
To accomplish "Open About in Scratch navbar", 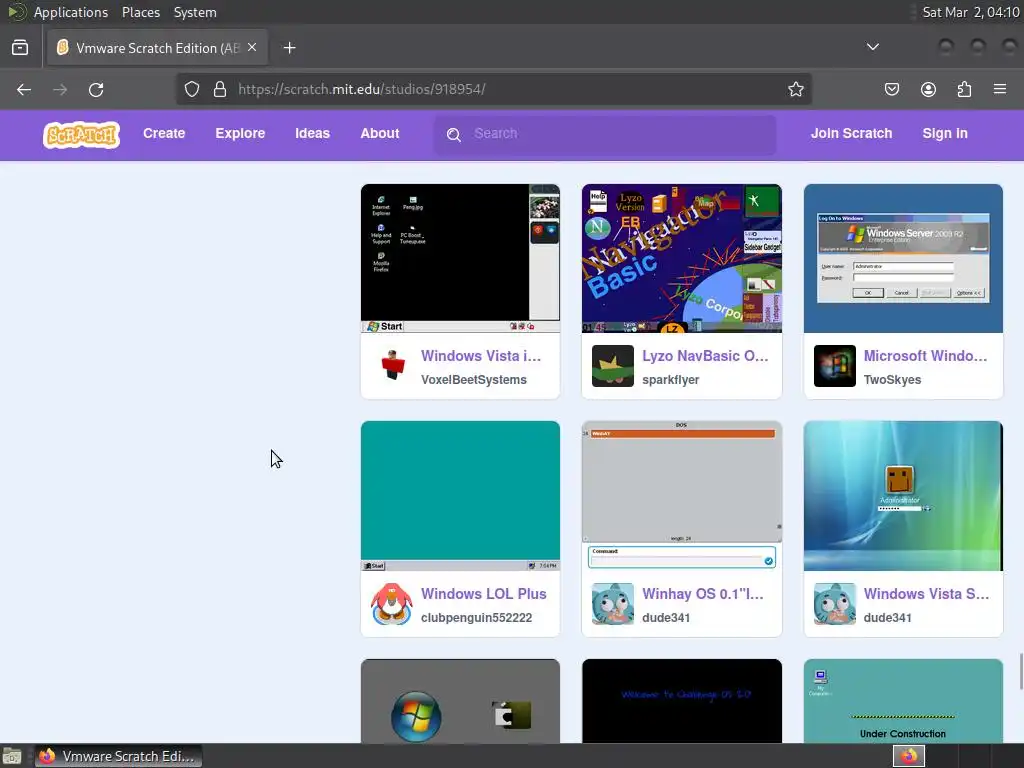I will pyautogui.click(x=379, y=133).
